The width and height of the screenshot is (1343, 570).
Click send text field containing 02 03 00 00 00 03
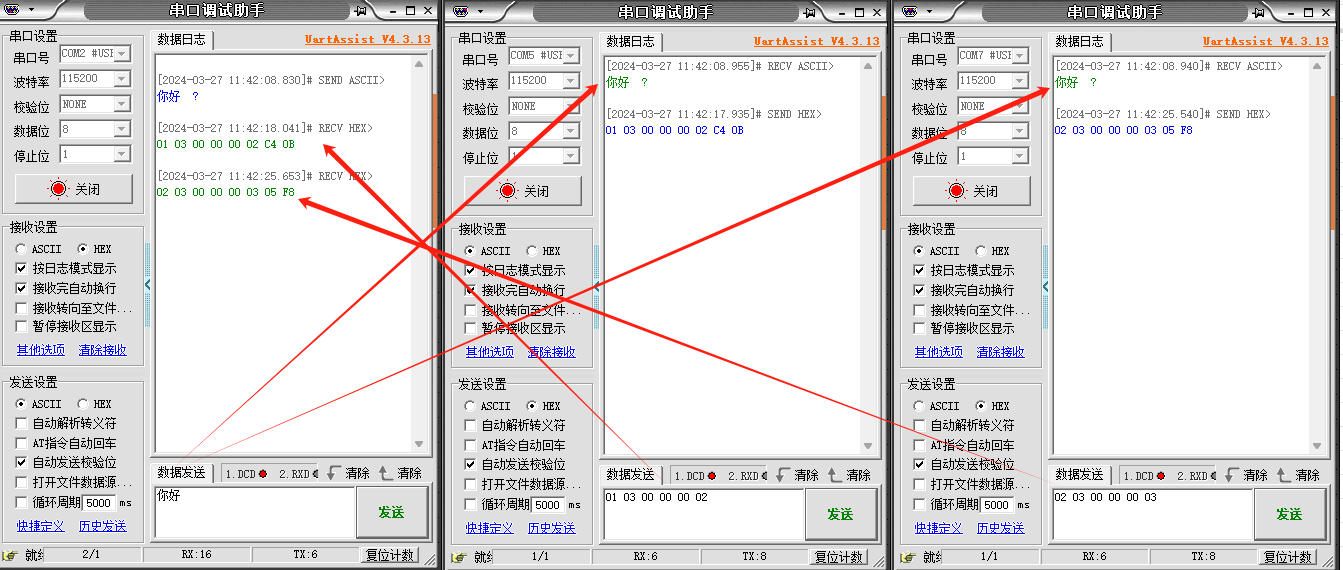(1150, 514)
